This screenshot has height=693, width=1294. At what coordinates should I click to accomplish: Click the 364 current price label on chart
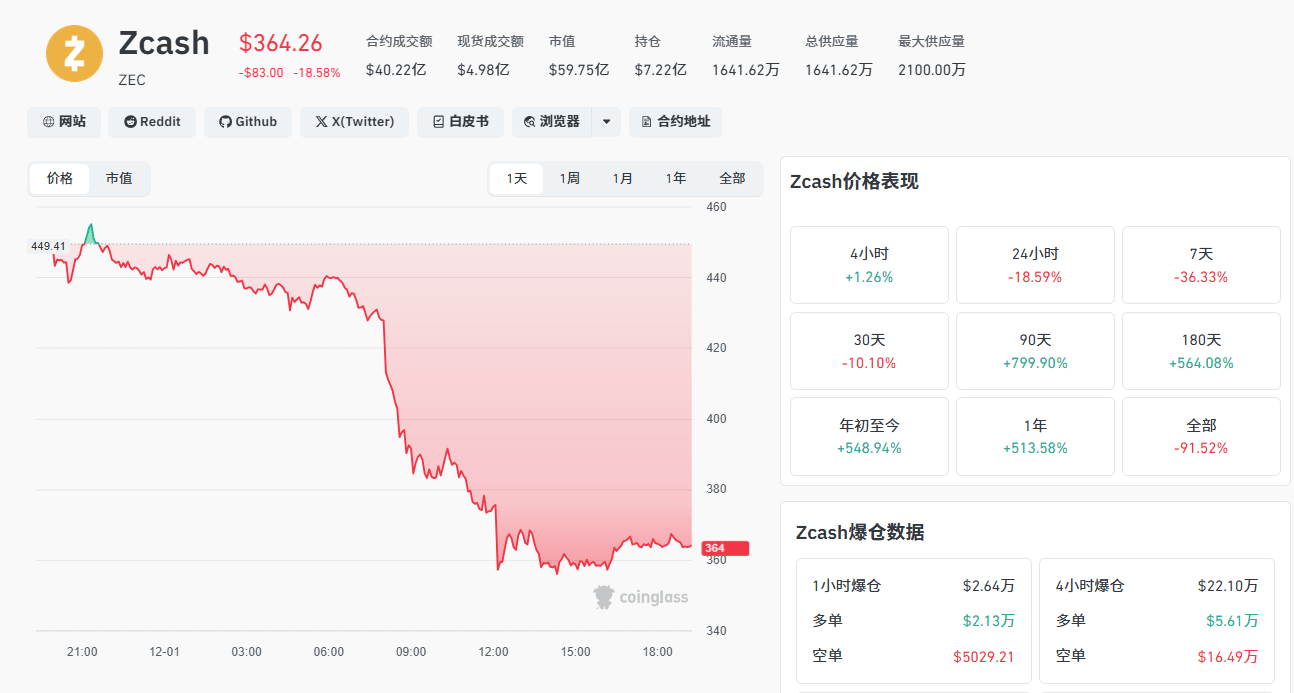tap(725, 548)
